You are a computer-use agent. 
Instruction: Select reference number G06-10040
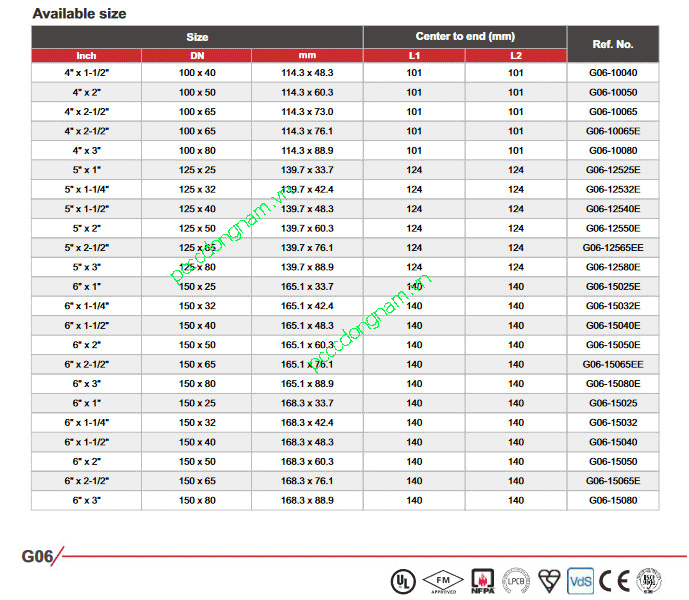pyautogui.click(x=613, y=73)
